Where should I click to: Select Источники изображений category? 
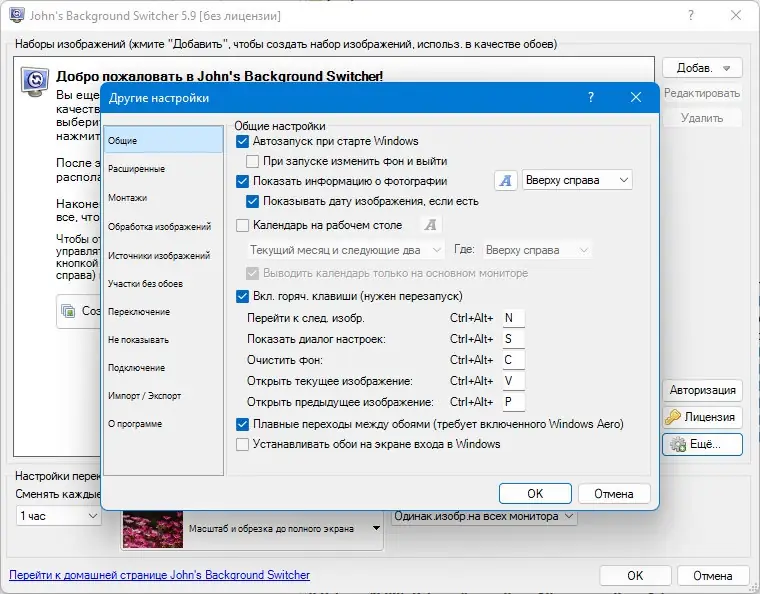(163, 255)
